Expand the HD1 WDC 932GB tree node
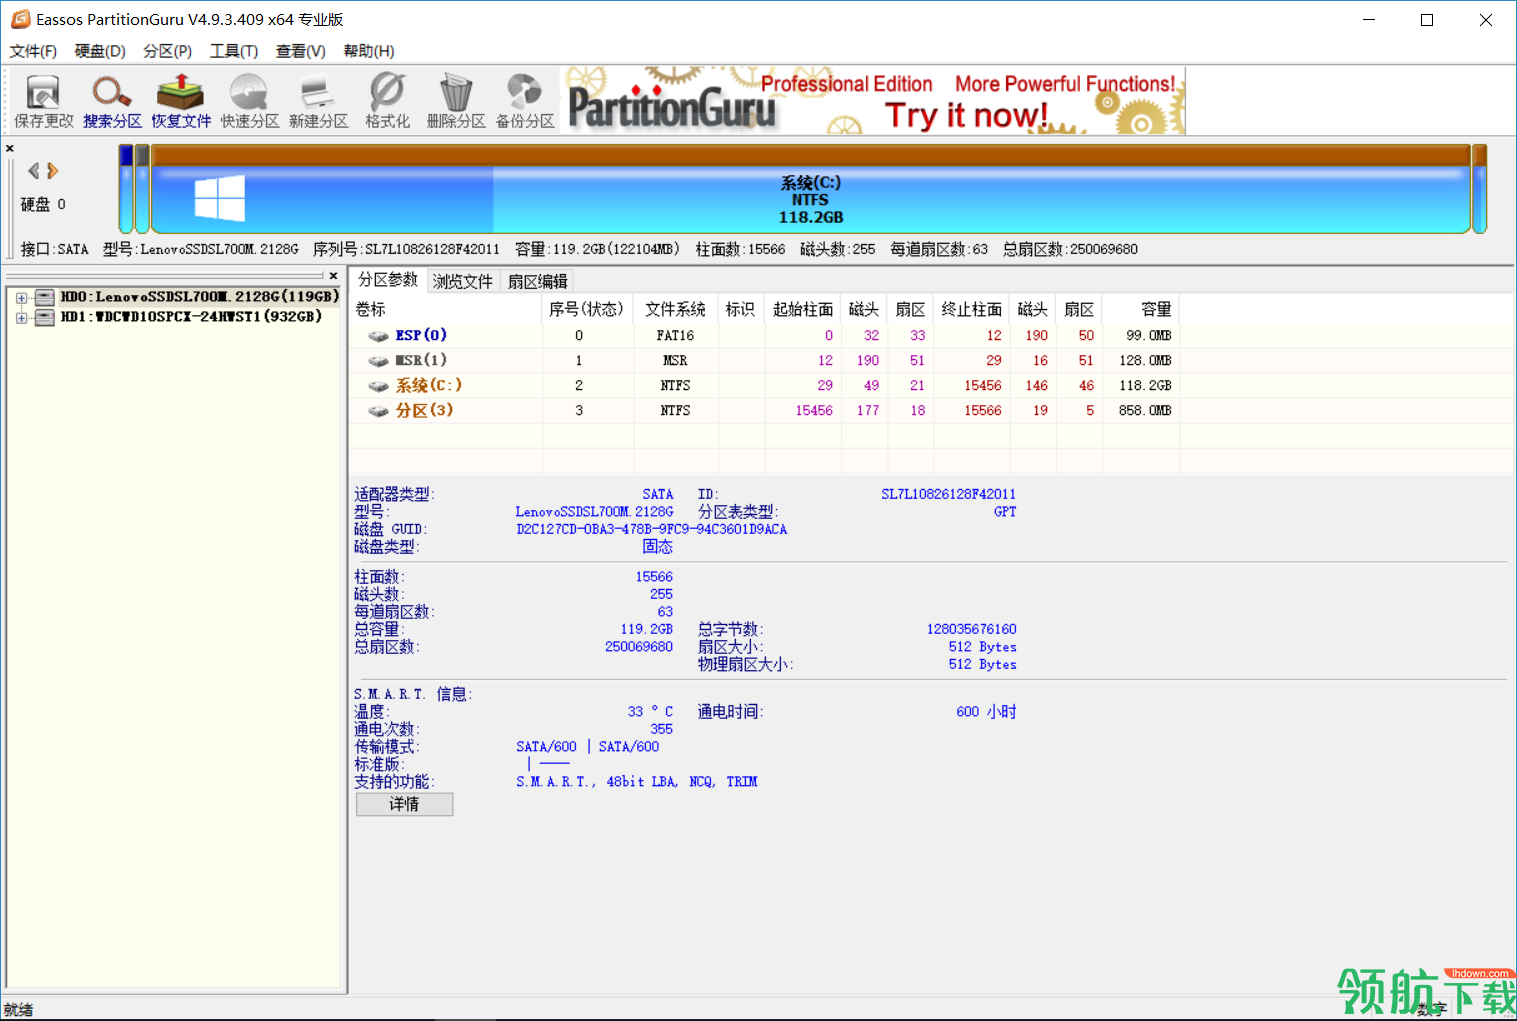This screenshot has width=1517, height=1021. [21, 317]
